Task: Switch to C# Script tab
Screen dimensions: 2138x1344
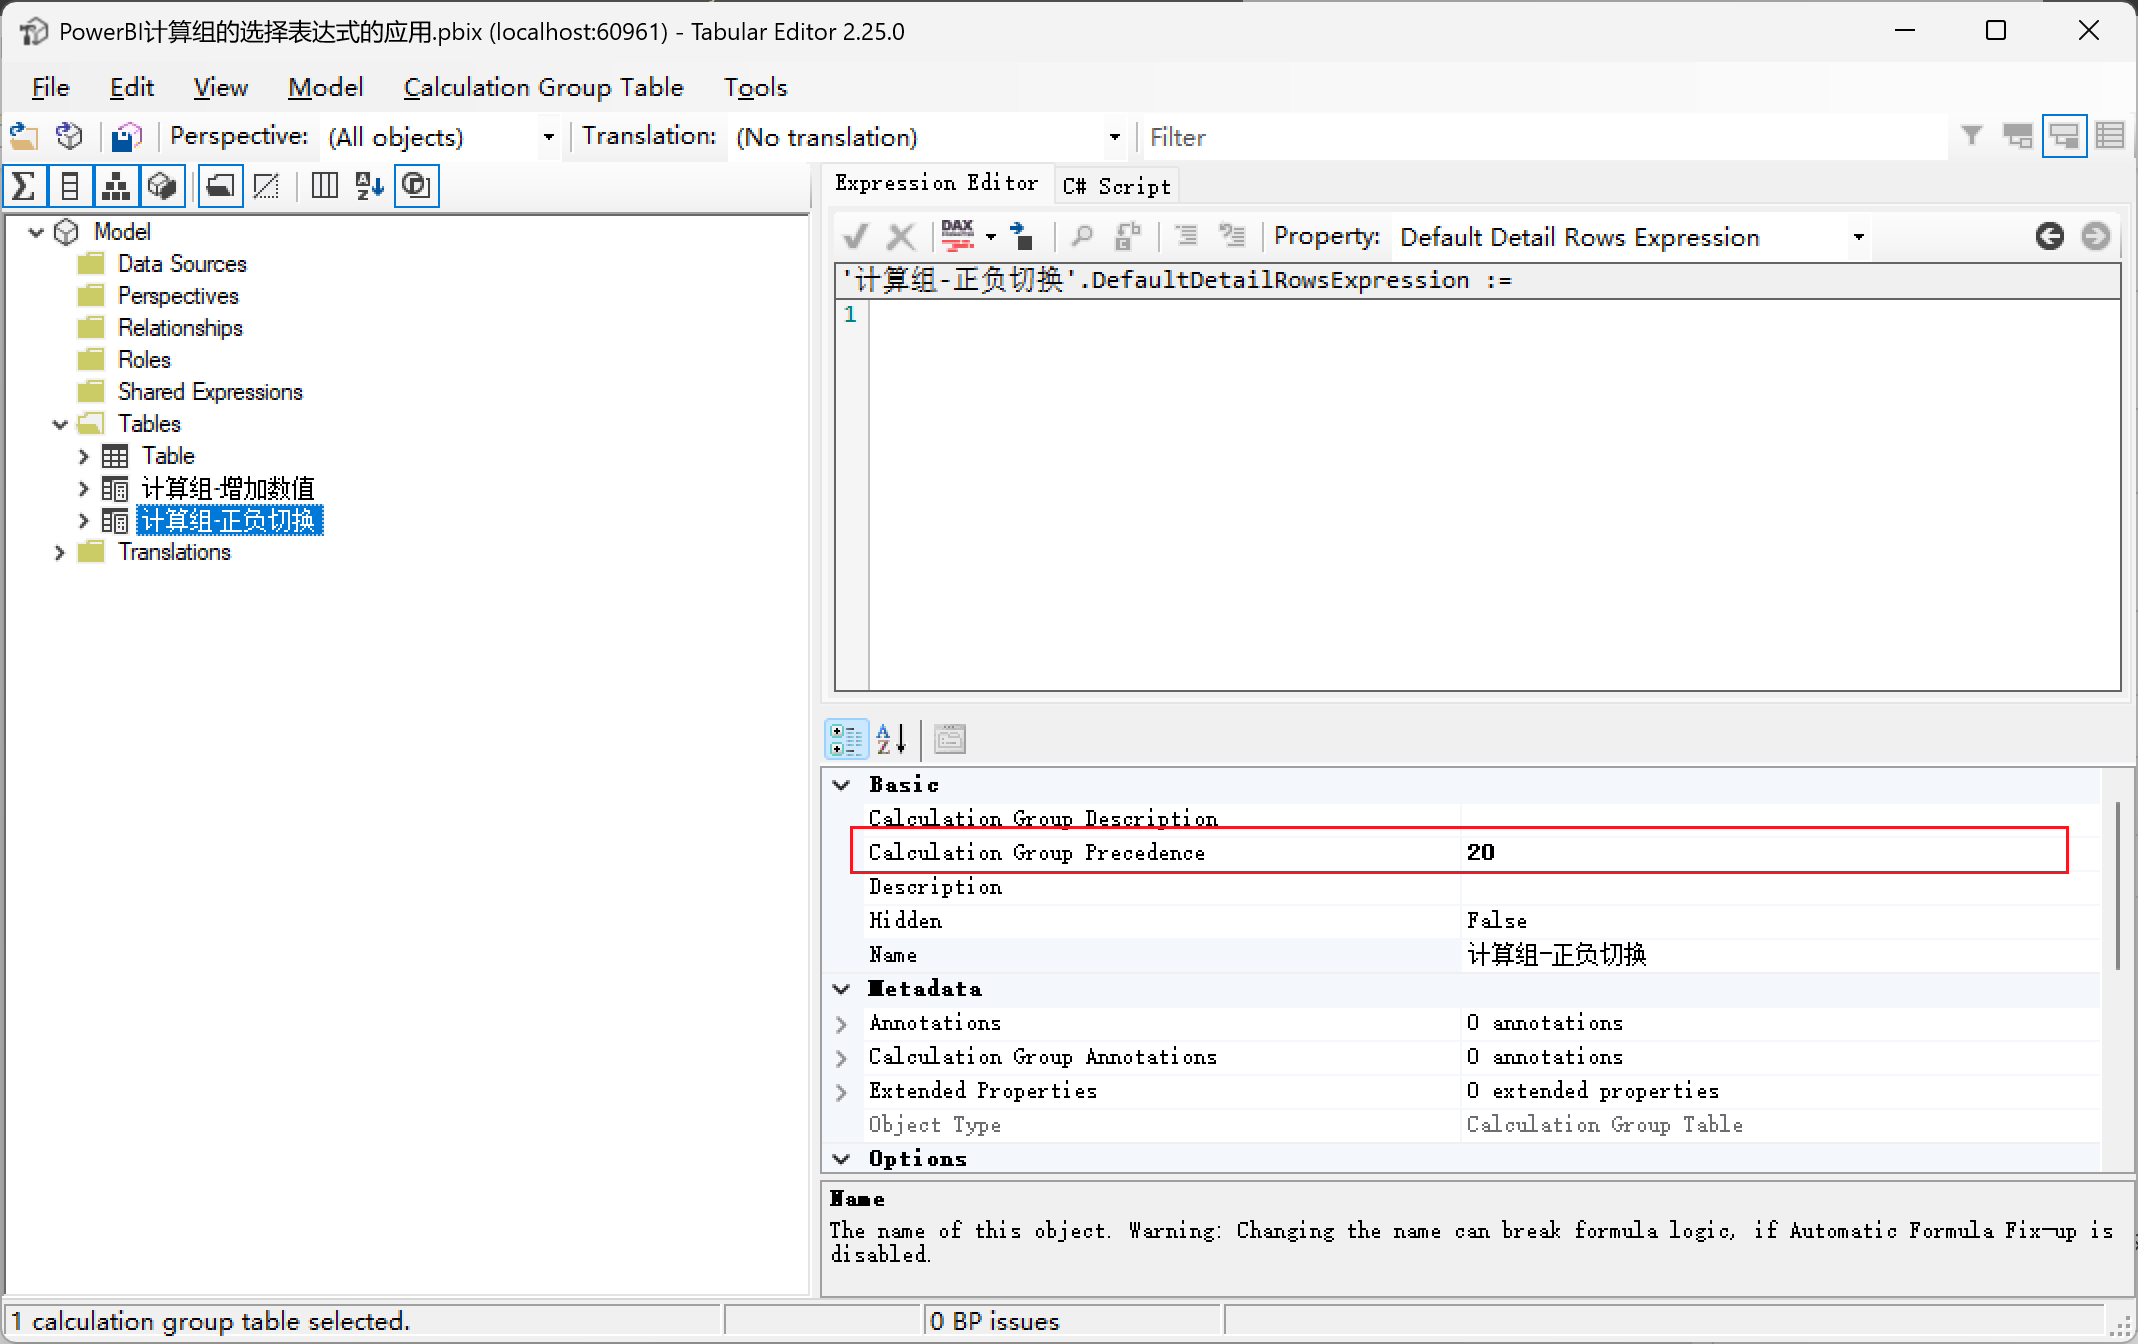Action: [1117, 186]
